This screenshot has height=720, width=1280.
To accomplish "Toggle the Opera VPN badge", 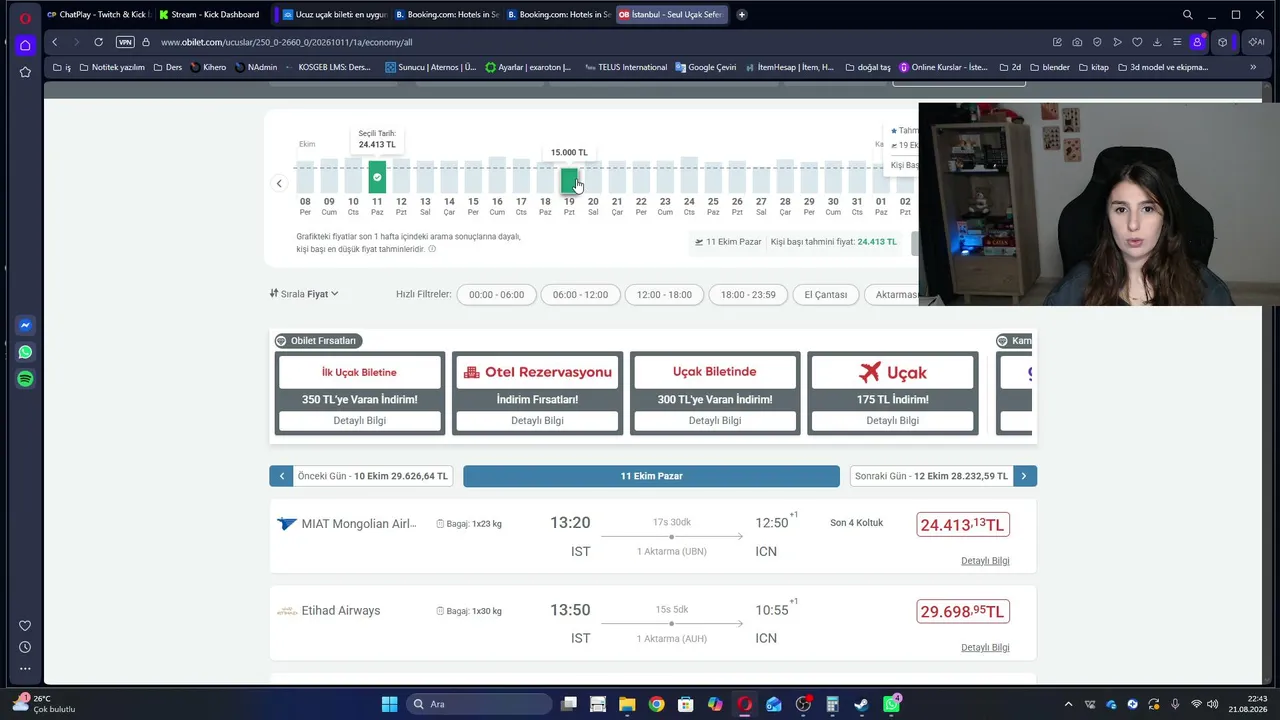I will coord(125,42).
